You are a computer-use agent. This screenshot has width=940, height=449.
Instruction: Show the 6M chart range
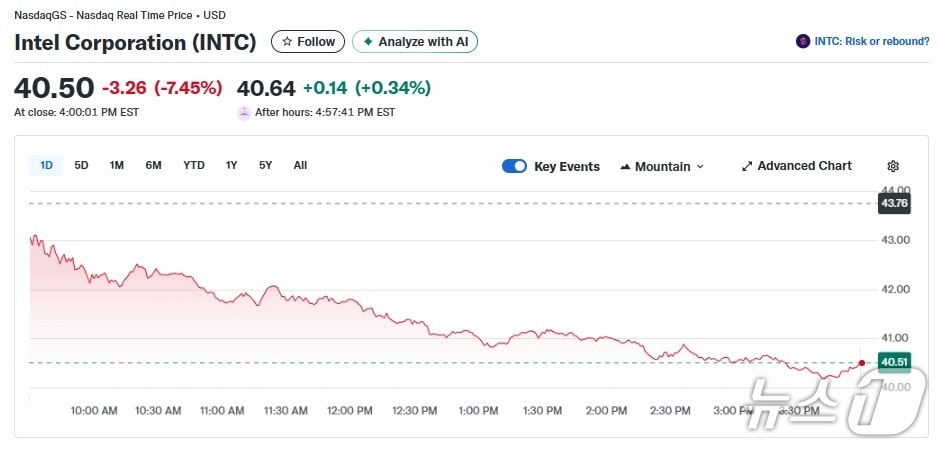point(153,165)
